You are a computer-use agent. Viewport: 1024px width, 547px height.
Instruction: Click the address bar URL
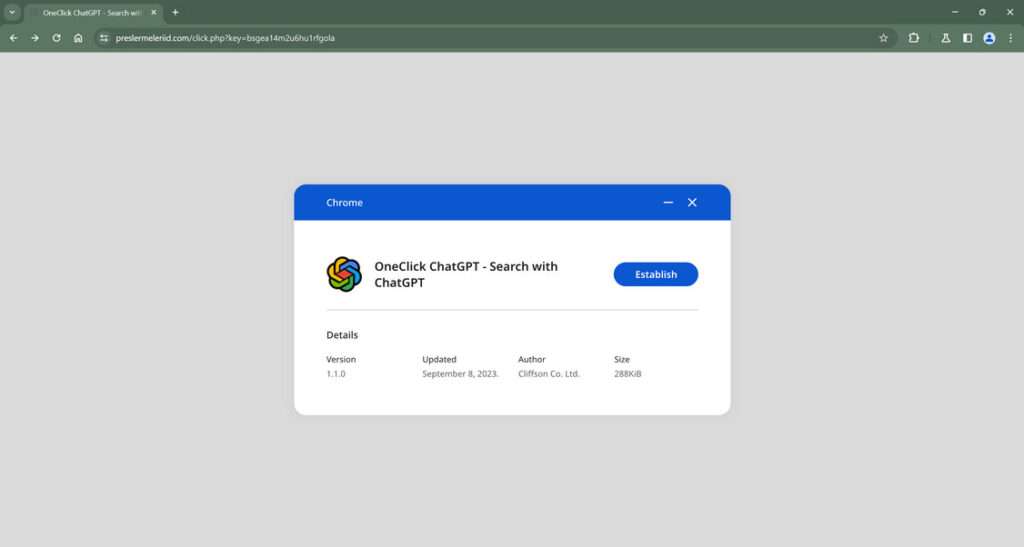pos(225,38)
